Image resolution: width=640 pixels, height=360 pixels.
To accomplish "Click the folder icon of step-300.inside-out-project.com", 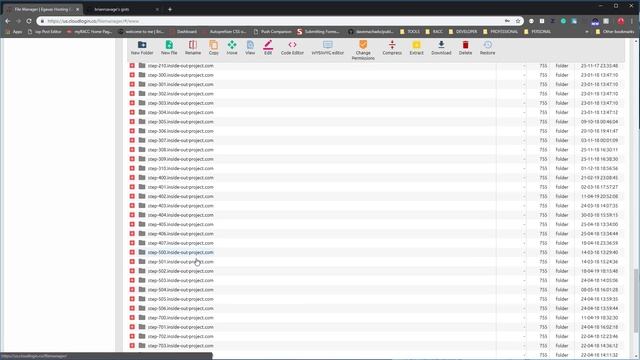I will 142,75.
